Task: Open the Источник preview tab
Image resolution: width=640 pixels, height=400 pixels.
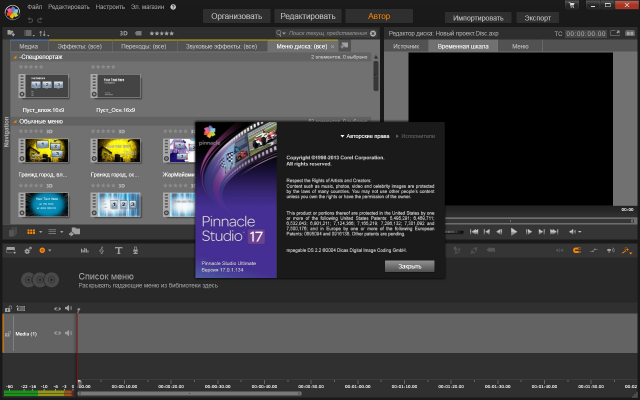Action: [406, 46]
